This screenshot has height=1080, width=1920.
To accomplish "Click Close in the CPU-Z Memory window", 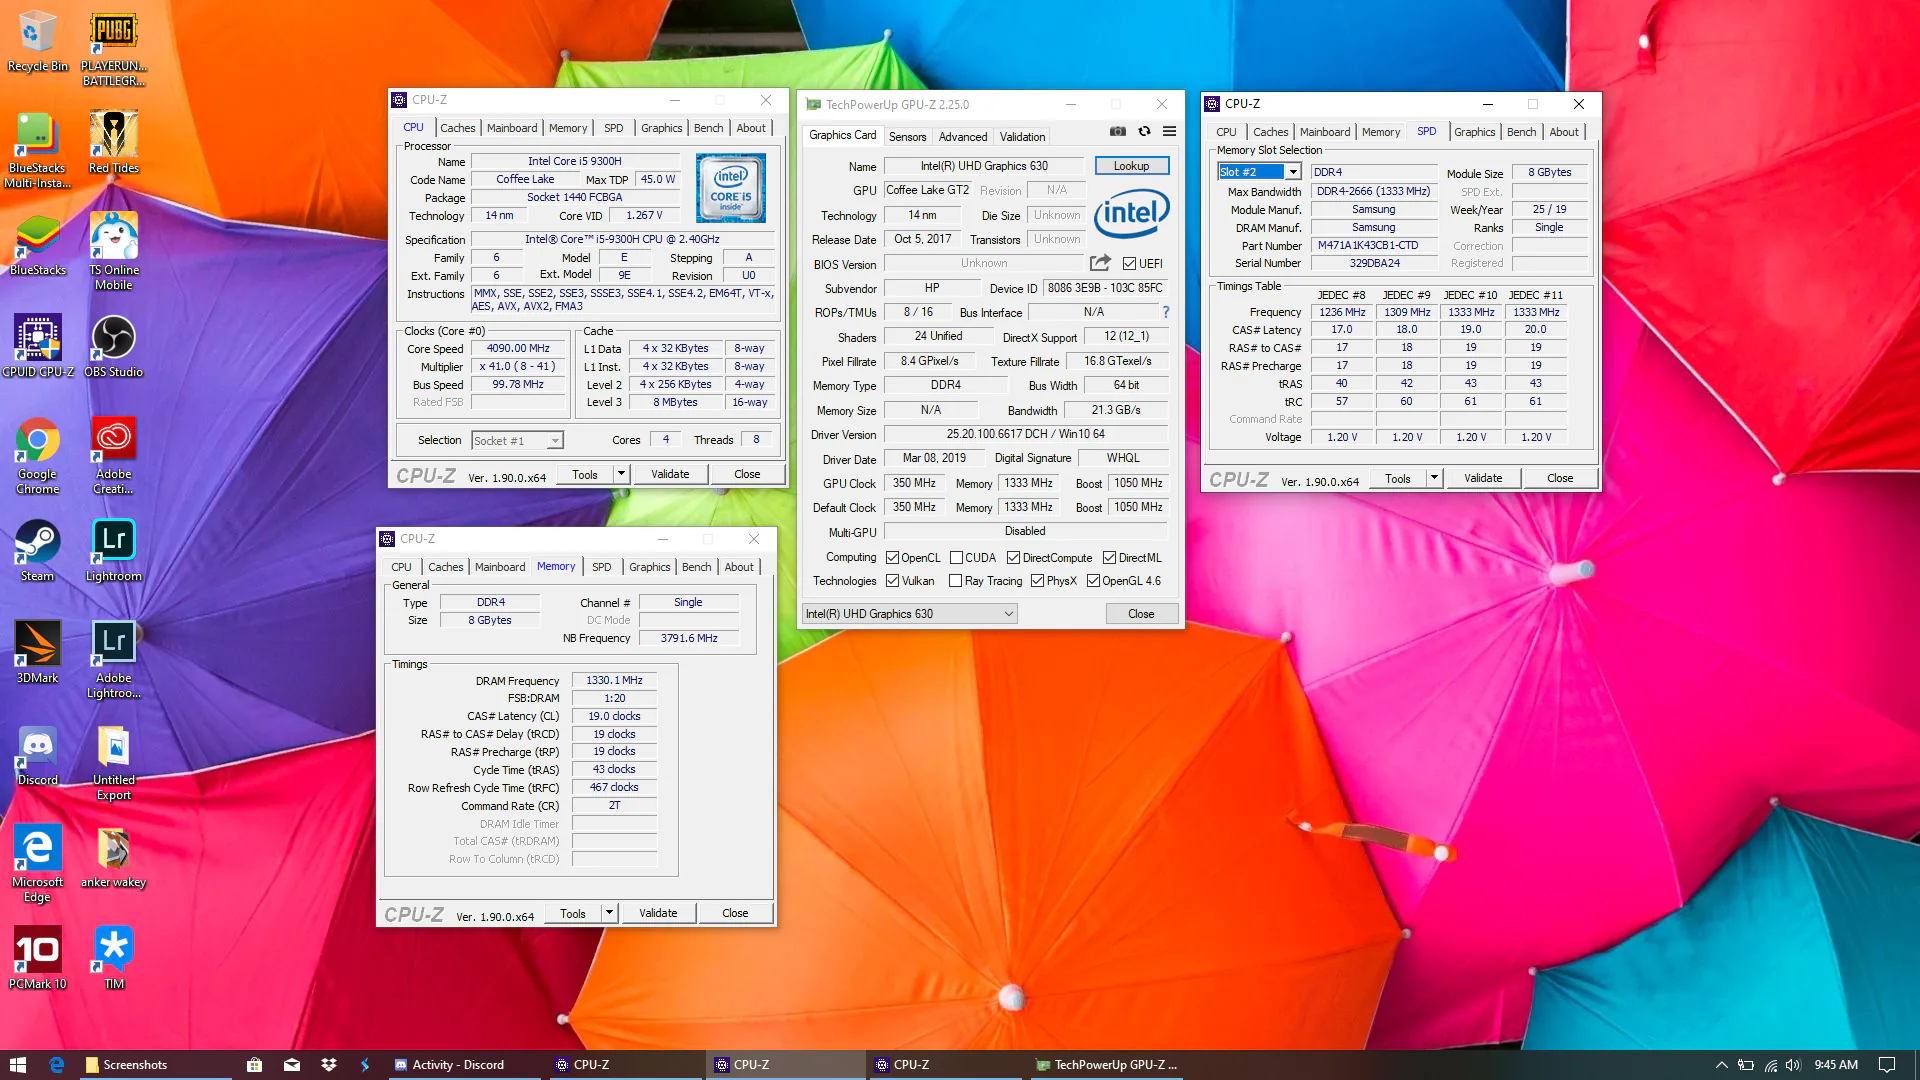I will pyautogui.click(x=735, y=913).
